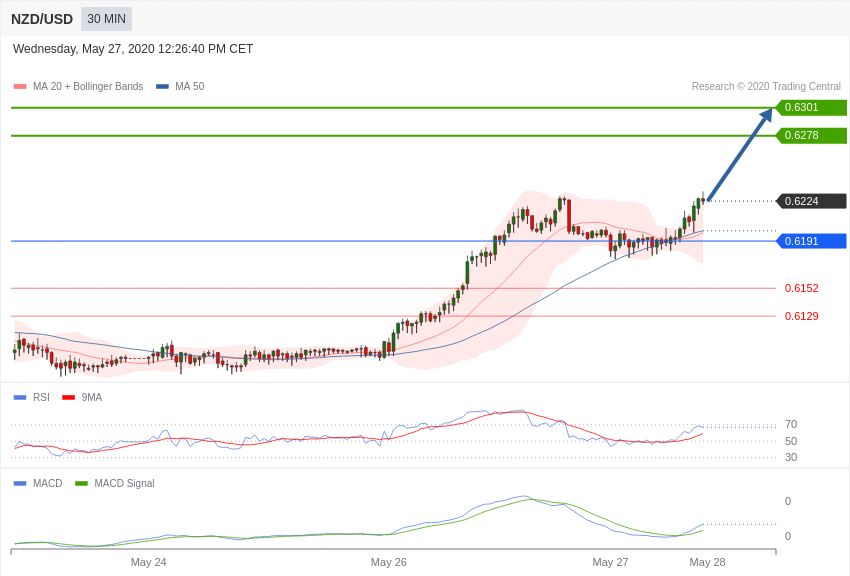Click the NZD/USD pair title
The height and width of the screenshot is (576, 850).
point(42,20)
